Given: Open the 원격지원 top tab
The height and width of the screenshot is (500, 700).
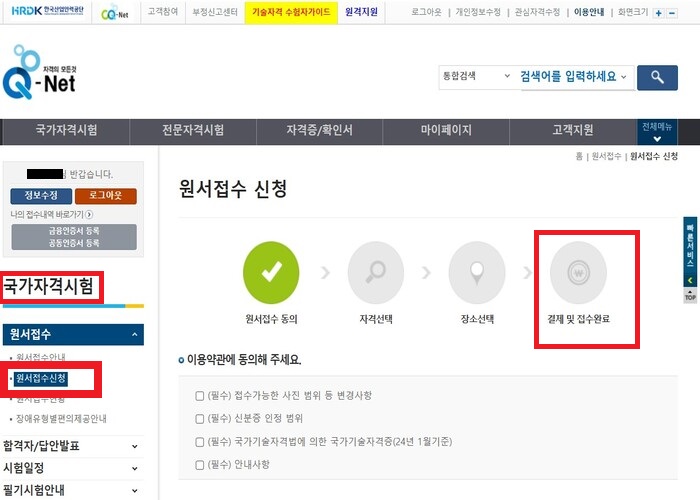Looking at the screenshot, I should [x=361, y=12].
